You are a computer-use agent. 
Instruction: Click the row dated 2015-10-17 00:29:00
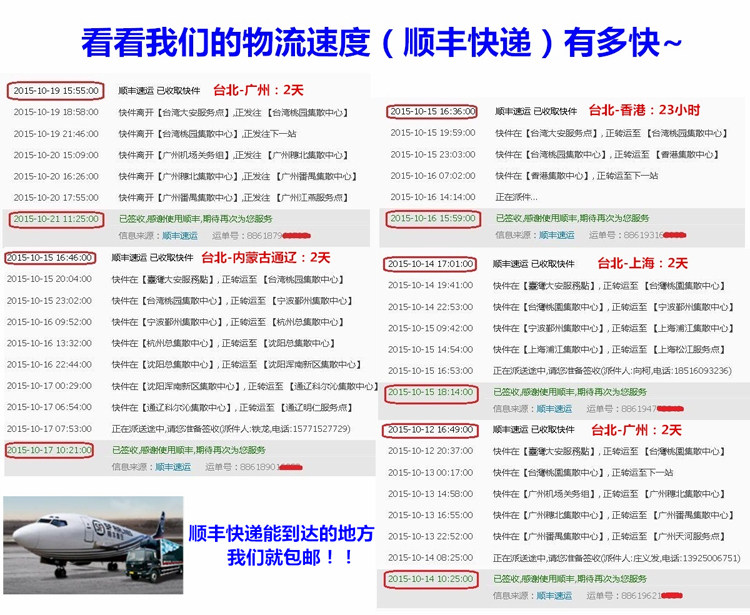point(192,386)
